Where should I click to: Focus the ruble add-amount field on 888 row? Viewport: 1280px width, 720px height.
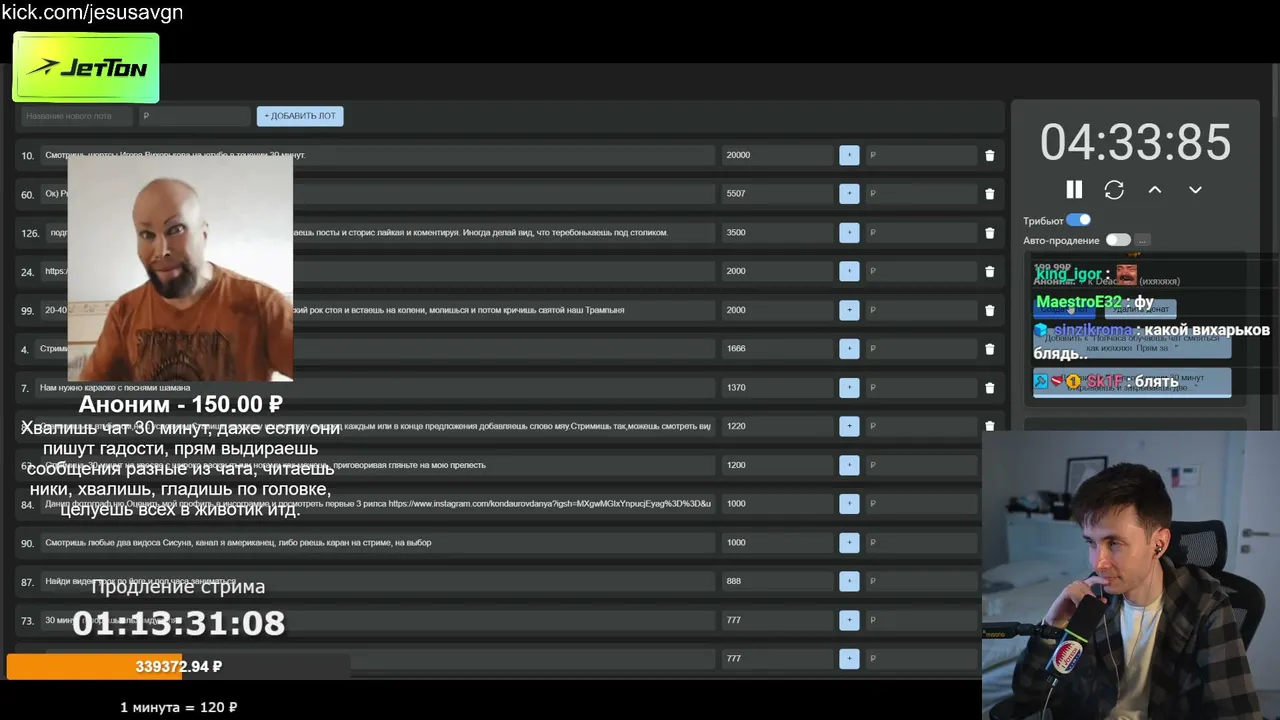pyautogui.click(x=921, y=581)
